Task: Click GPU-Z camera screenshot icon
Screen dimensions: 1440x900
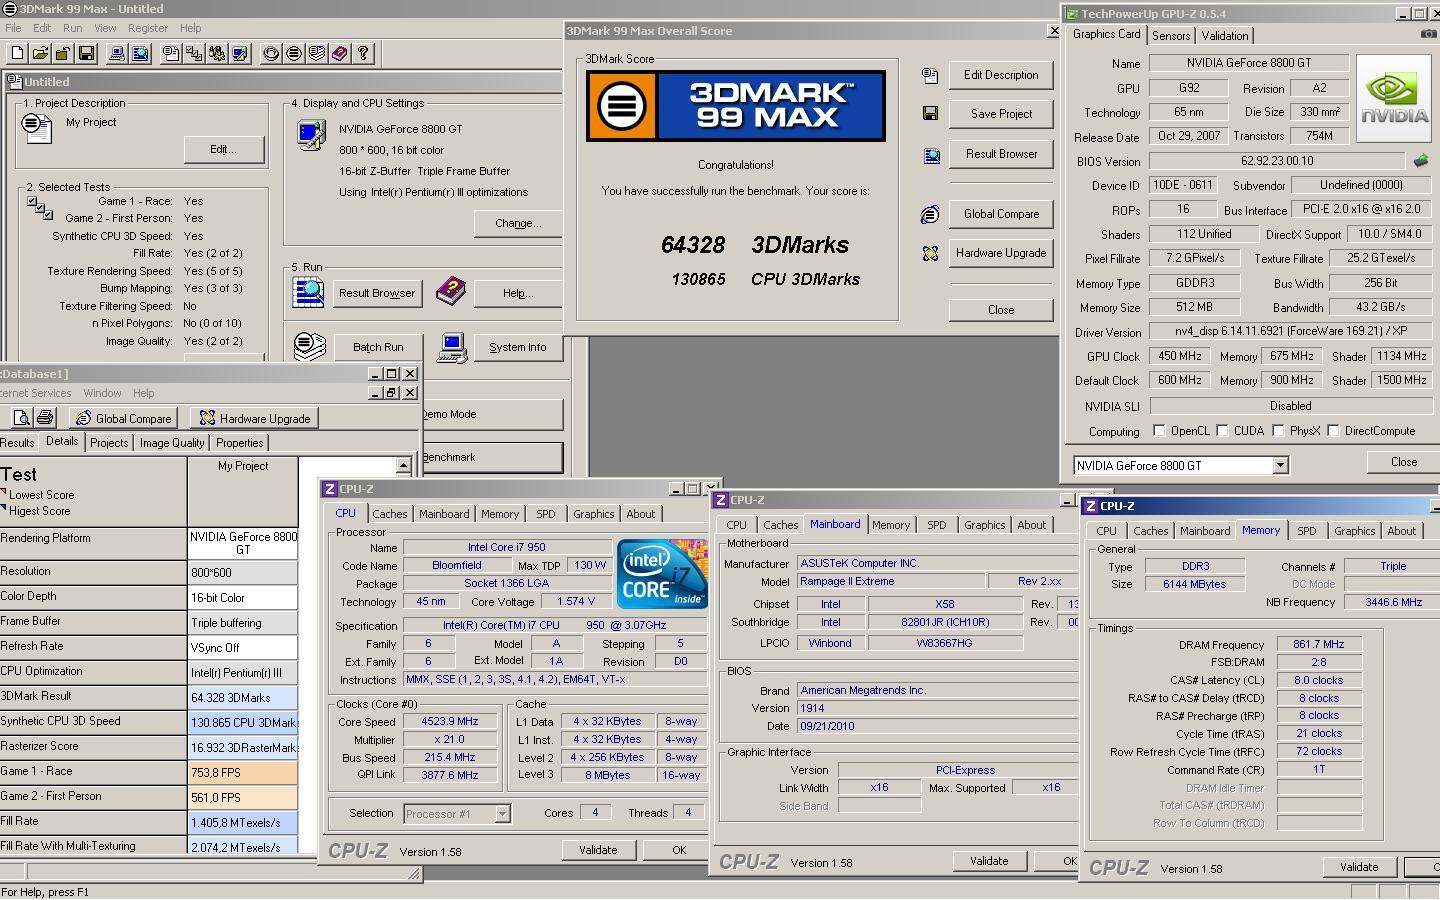Action: click(1428, 34)
